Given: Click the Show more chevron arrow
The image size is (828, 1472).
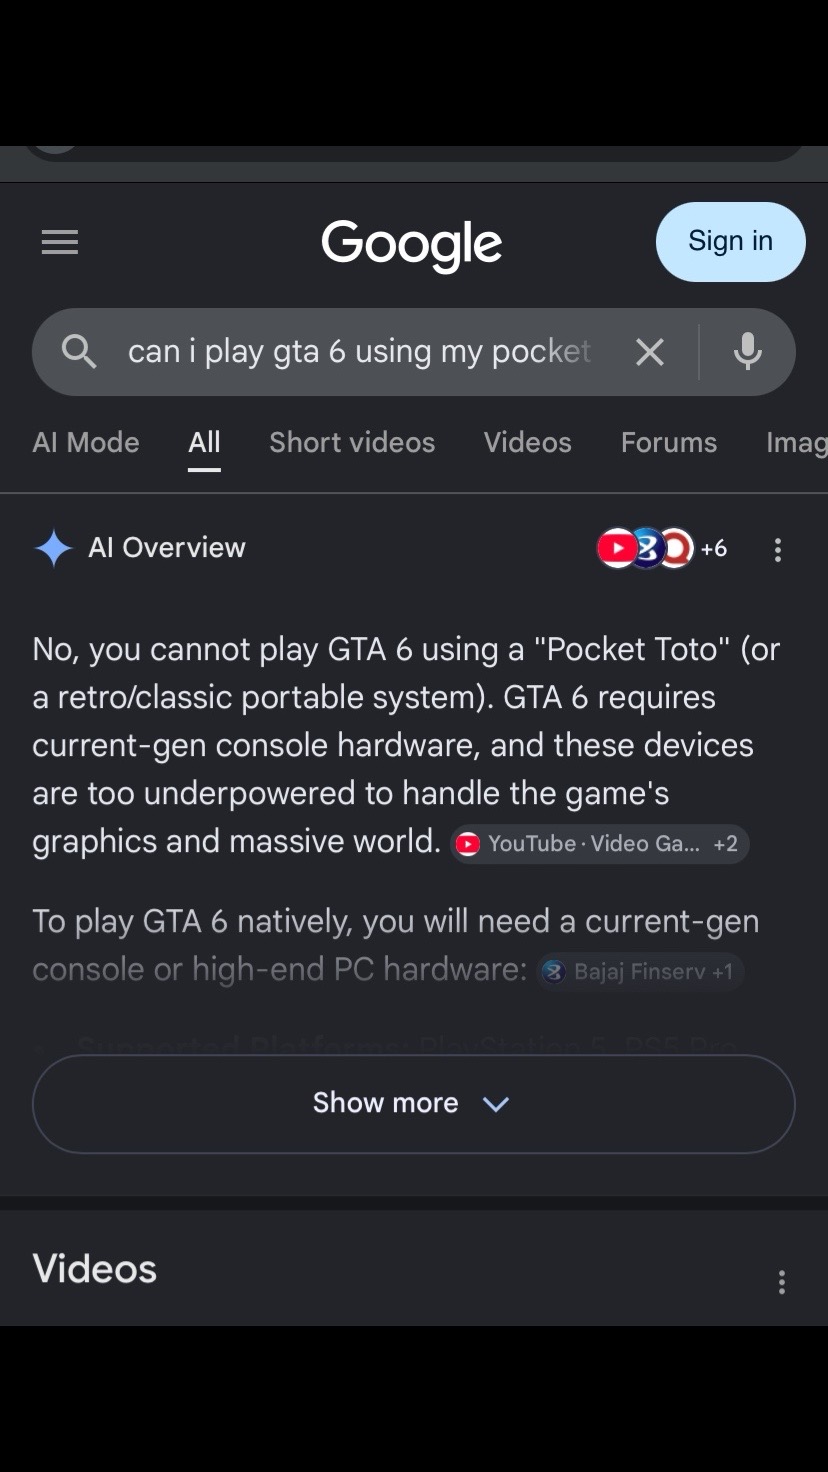Looking at the screenshot, I should pos(496,1104).
